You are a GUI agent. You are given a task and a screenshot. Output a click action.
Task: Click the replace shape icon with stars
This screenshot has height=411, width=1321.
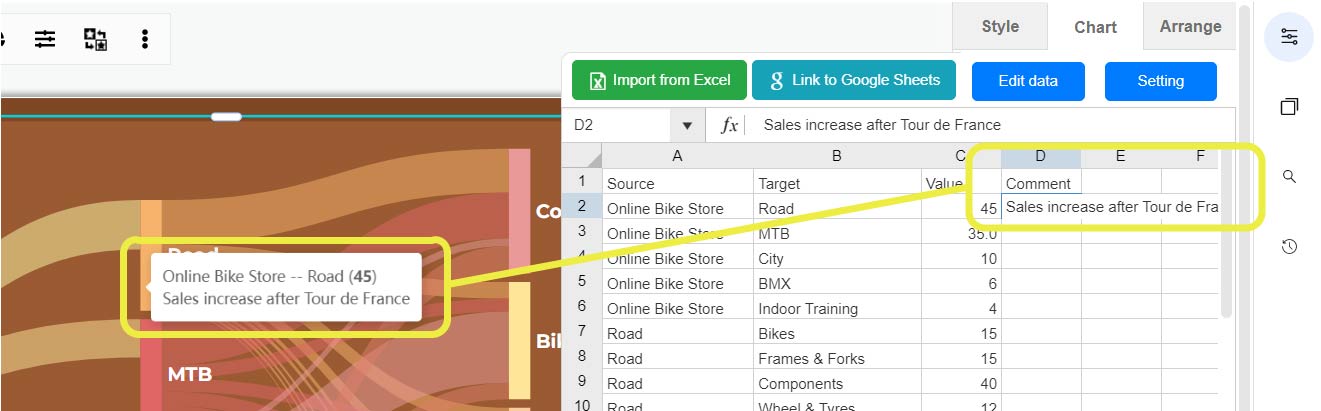point(95,39)
